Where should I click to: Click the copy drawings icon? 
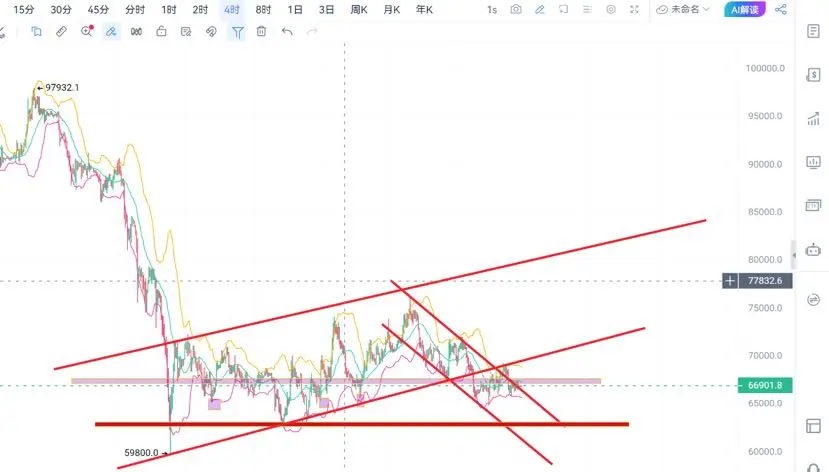tap(36, 32)
